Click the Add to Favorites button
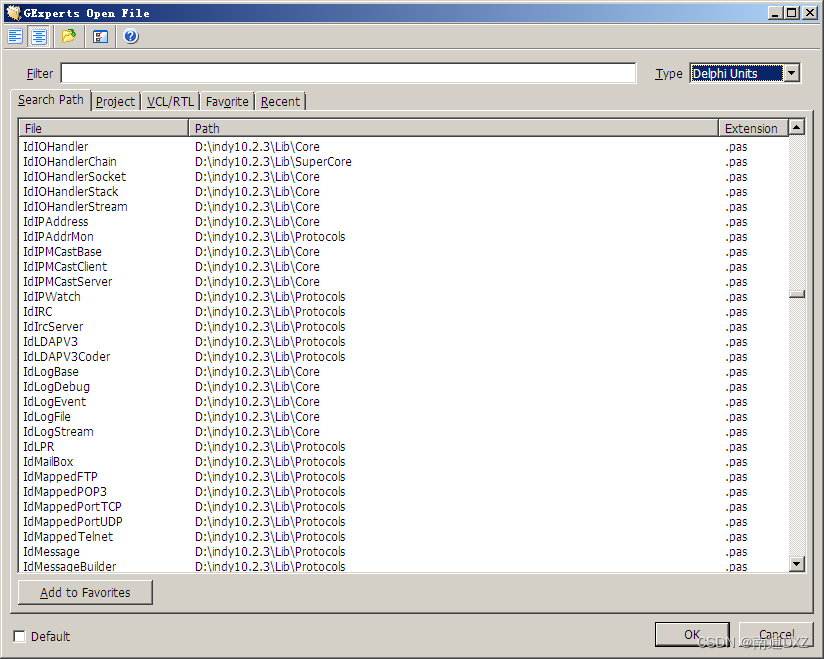This screenshot has height=659, width=824. [85, 592]
